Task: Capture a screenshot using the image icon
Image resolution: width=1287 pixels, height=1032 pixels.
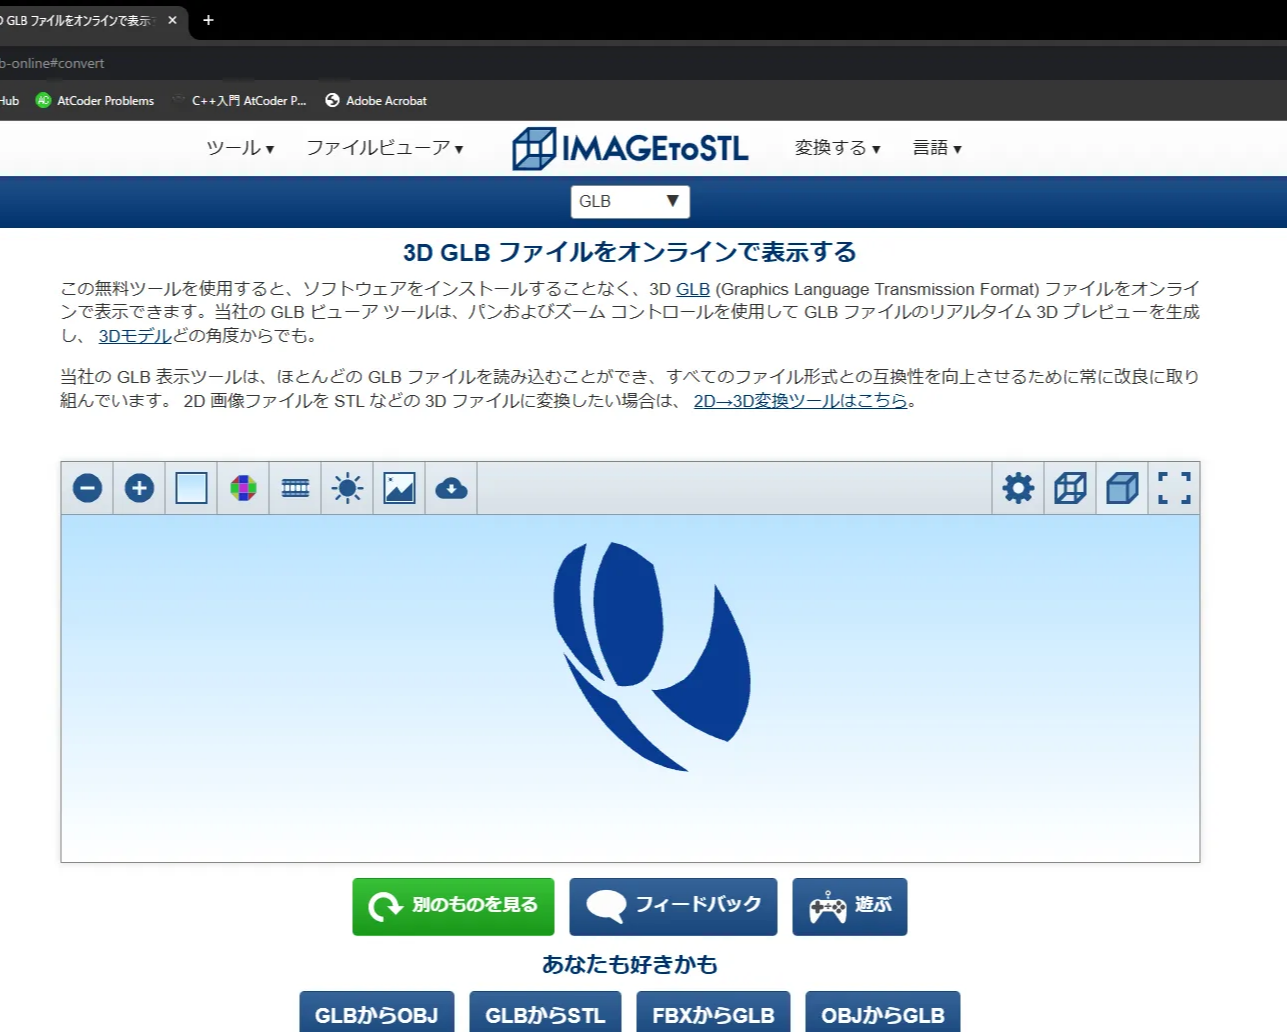Action: pyautogui.click(x=398, y=488)
